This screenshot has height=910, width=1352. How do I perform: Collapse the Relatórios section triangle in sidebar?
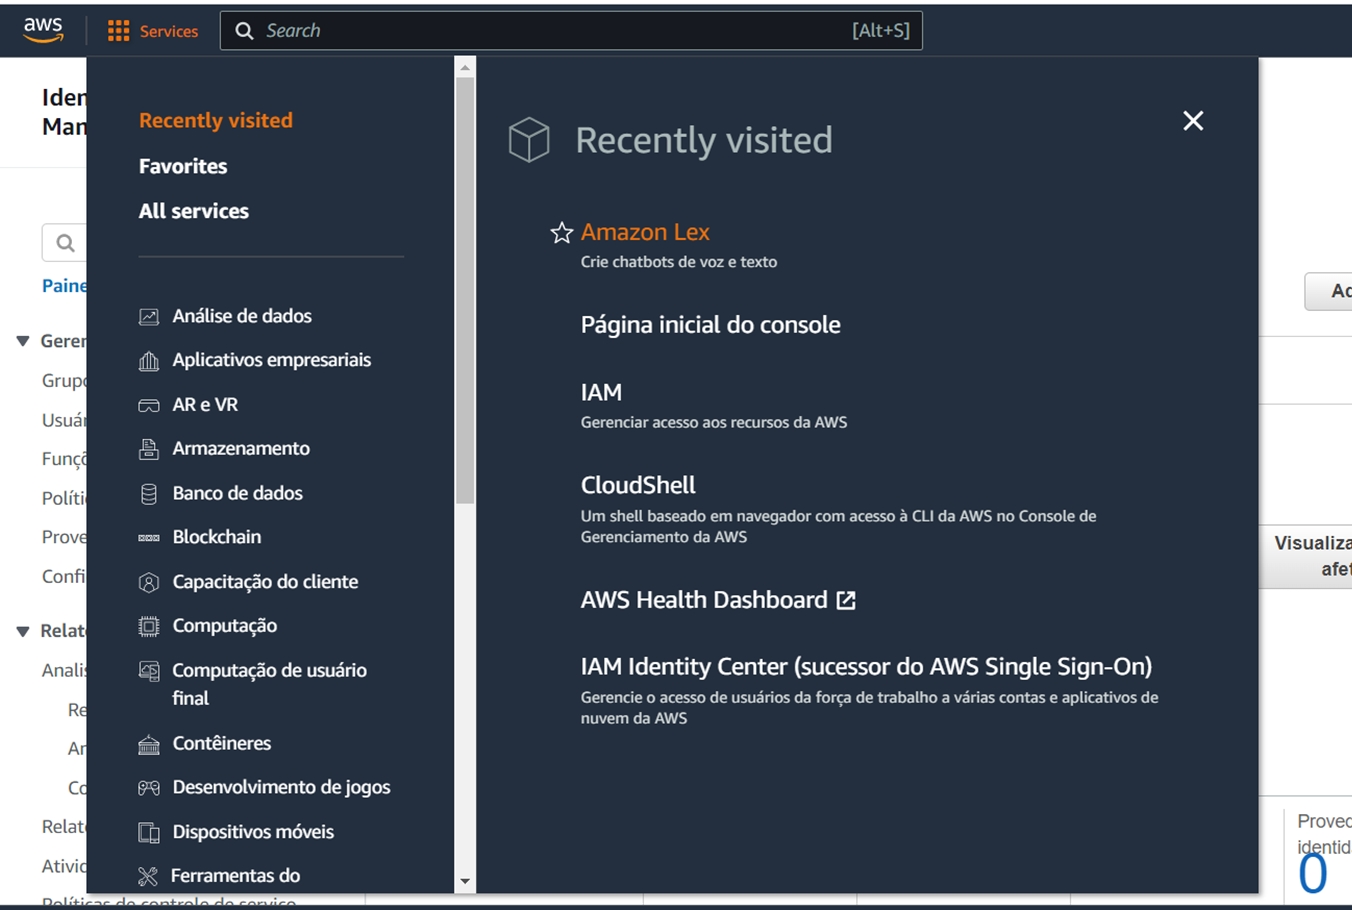tap(23, 631)
